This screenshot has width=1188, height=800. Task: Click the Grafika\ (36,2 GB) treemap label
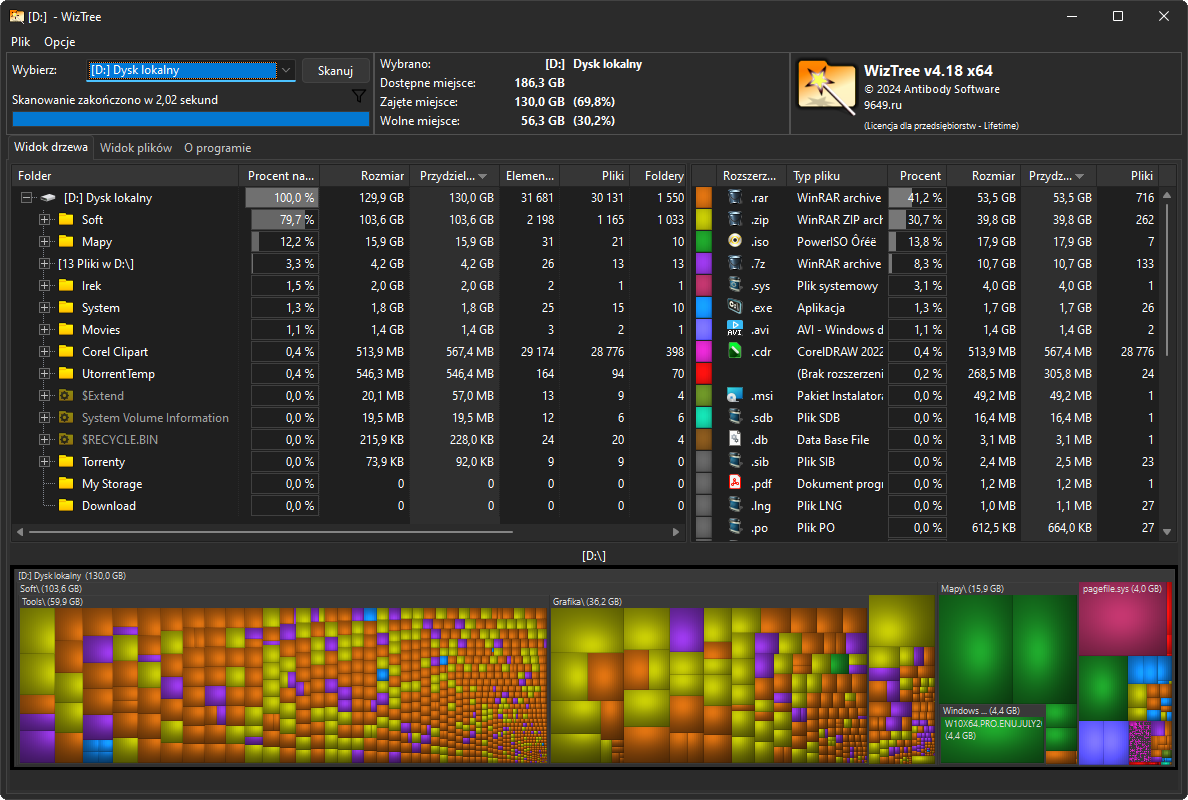click(587, 602)
